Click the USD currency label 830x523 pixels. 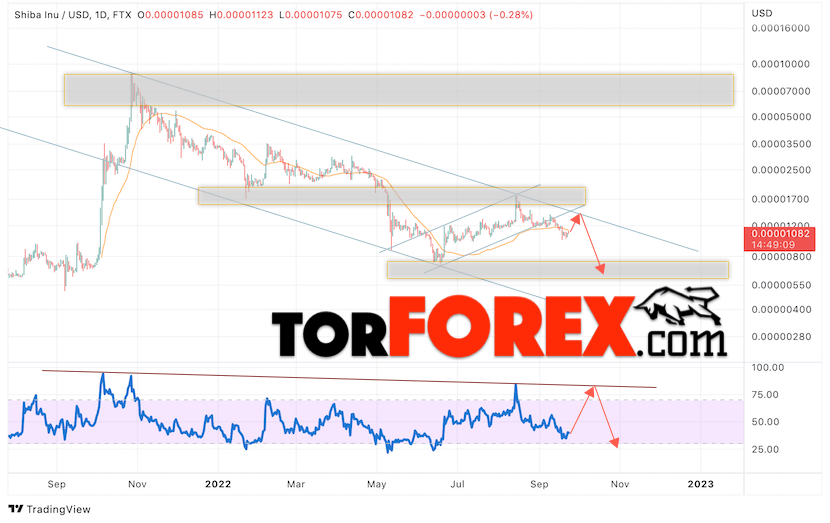tap(762, 13)
